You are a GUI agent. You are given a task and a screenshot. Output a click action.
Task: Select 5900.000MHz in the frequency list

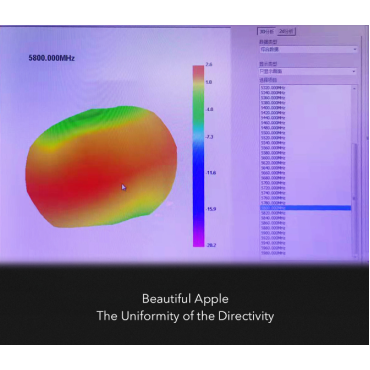point(273,233)
